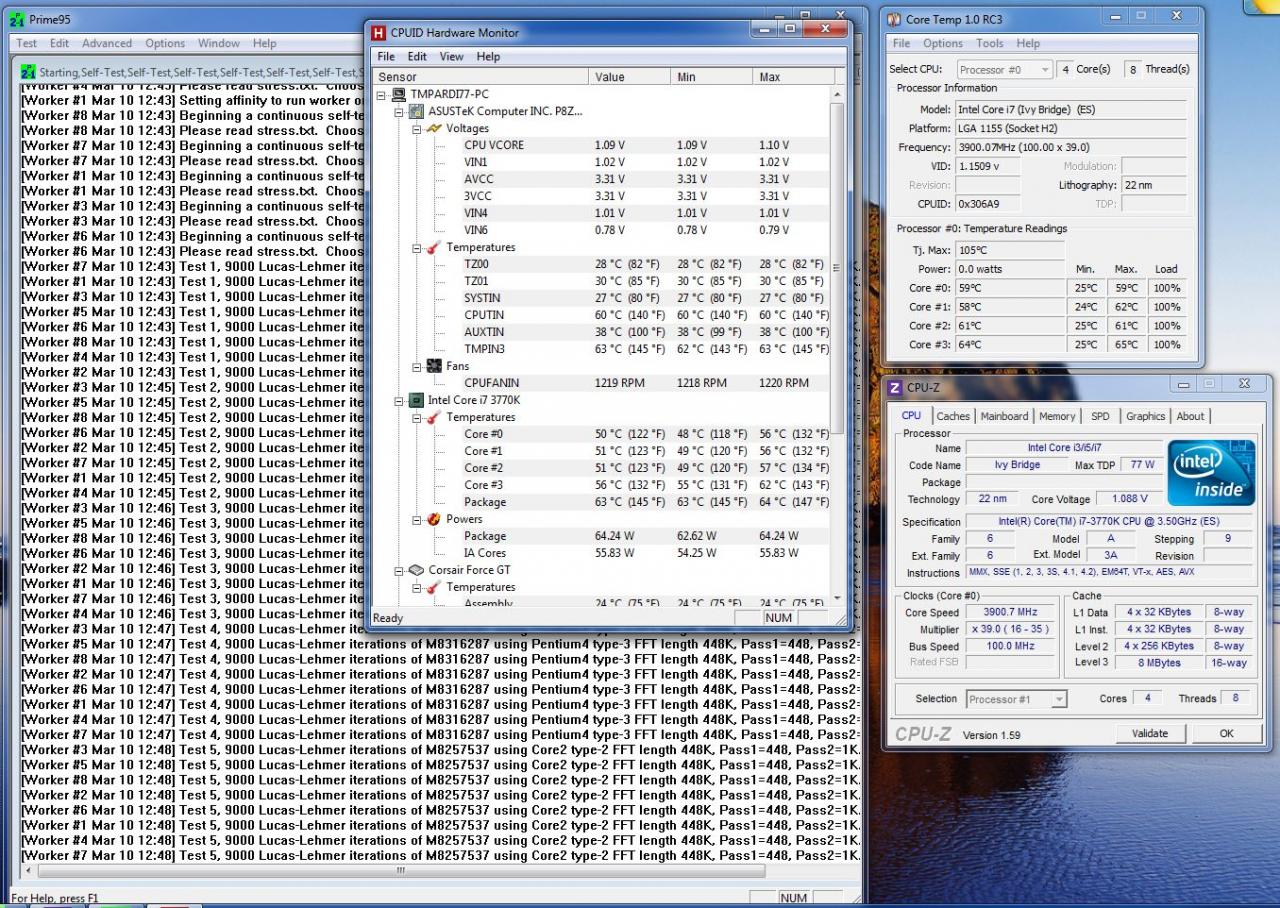Click Core Speed 3900.7 MHz field in CPU-Z
This screenshot has height=908, width=1280.
[x=1011, y=612]
